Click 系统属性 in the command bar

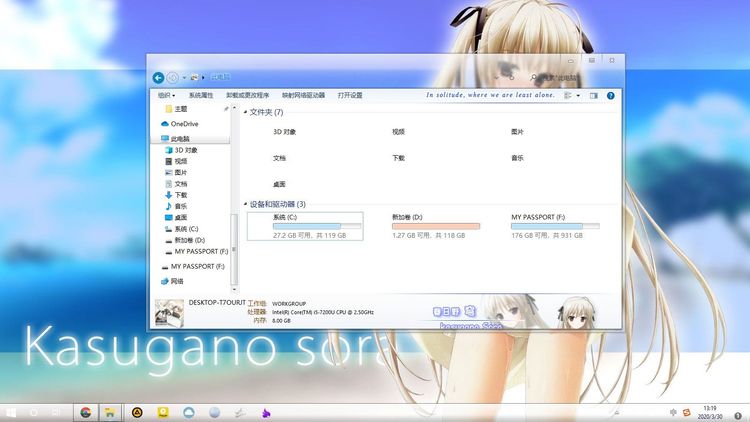(201, 95)
